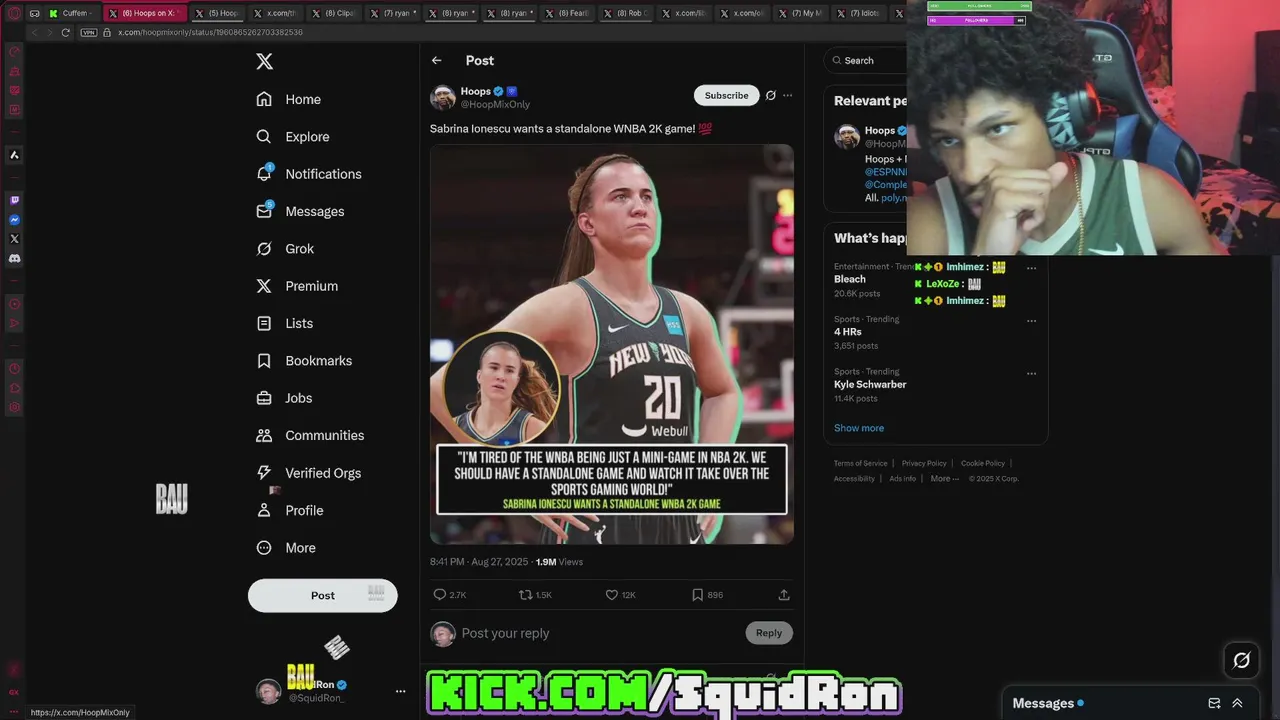Open Grok from the sidebar
This screenshot has height=720, width=1280.
[x=285, y=249]
